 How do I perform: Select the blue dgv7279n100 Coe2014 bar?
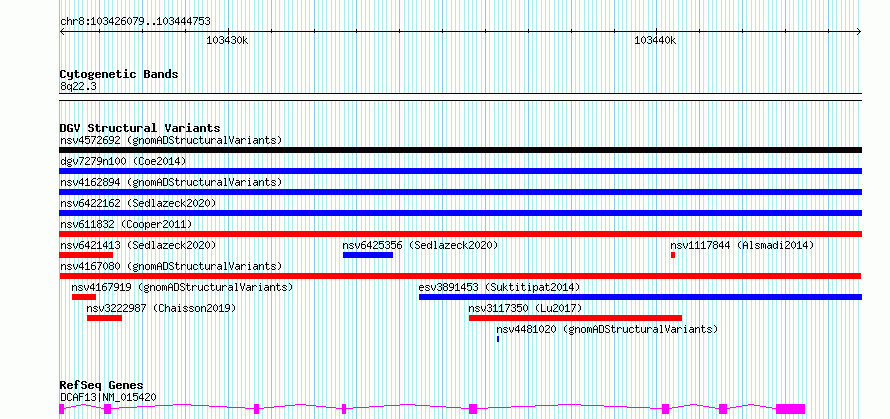(x=460, y=171)
